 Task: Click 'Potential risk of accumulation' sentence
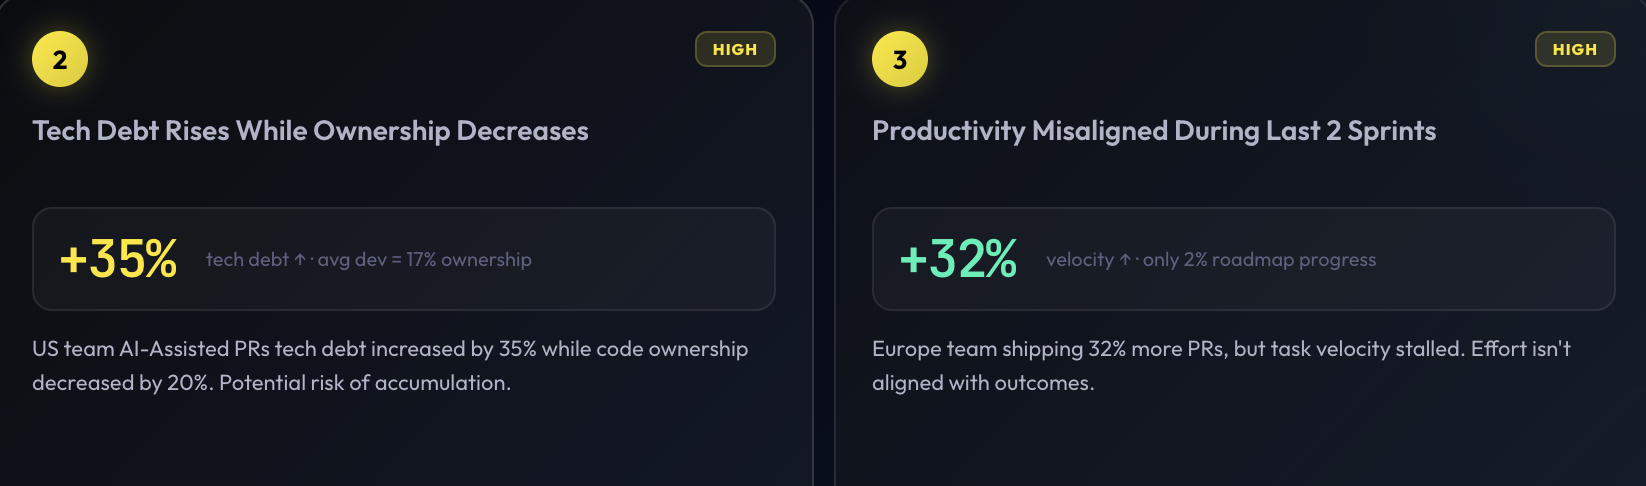[365, 383]
